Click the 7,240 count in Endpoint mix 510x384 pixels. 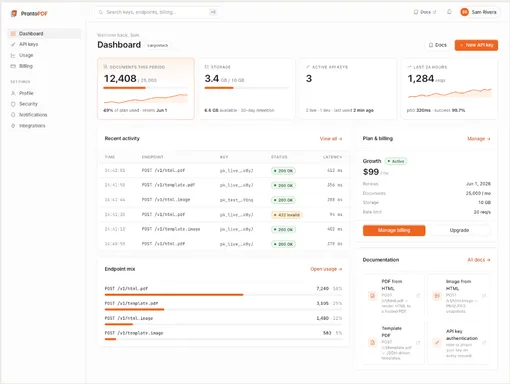[x=322, y=289]
